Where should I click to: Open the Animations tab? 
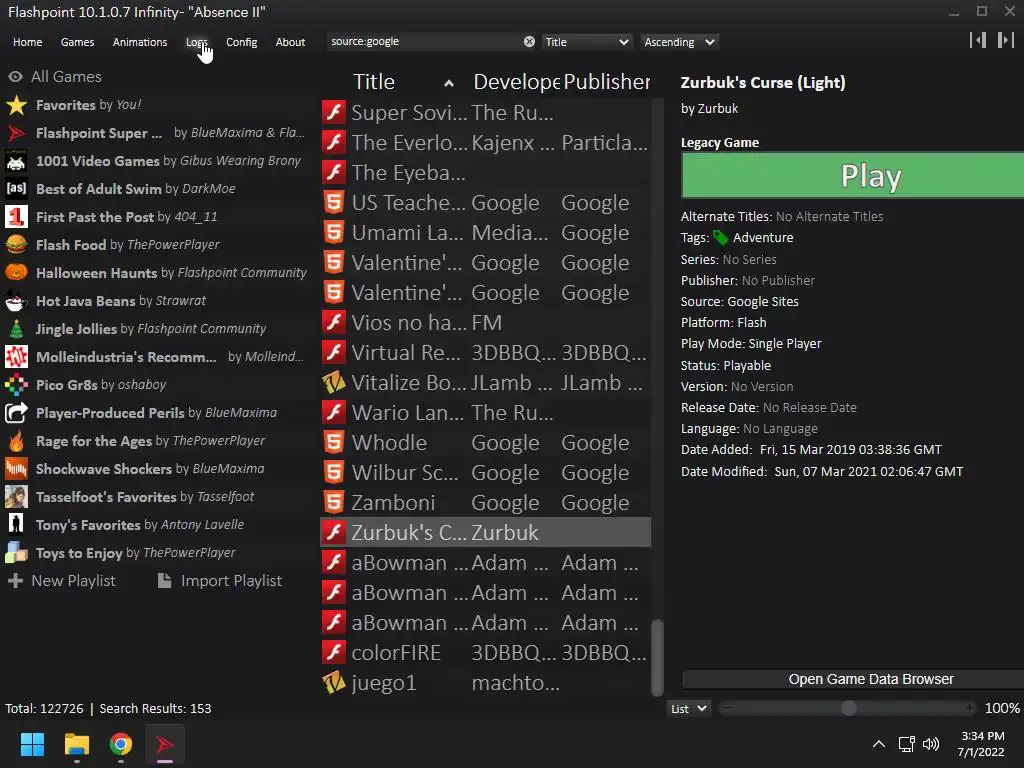pos(140,42)
